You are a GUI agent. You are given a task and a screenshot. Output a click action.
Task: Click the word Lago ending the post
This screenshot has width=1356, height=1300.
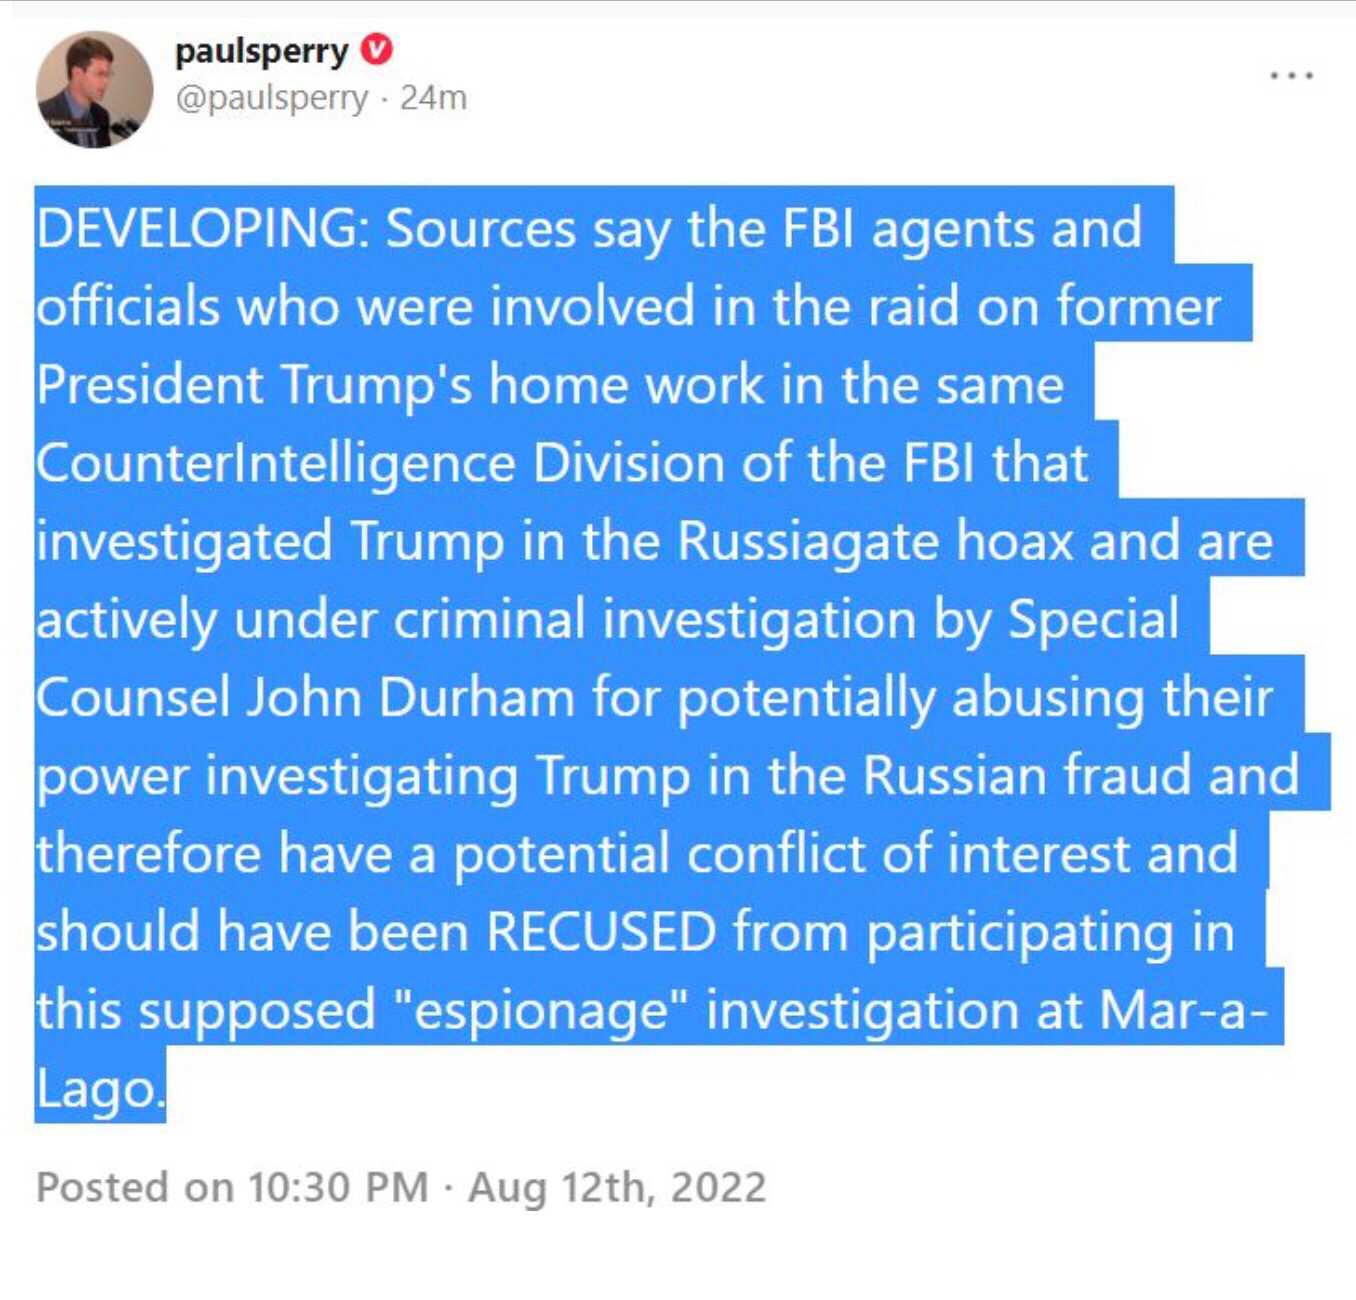coord(97,1088)
